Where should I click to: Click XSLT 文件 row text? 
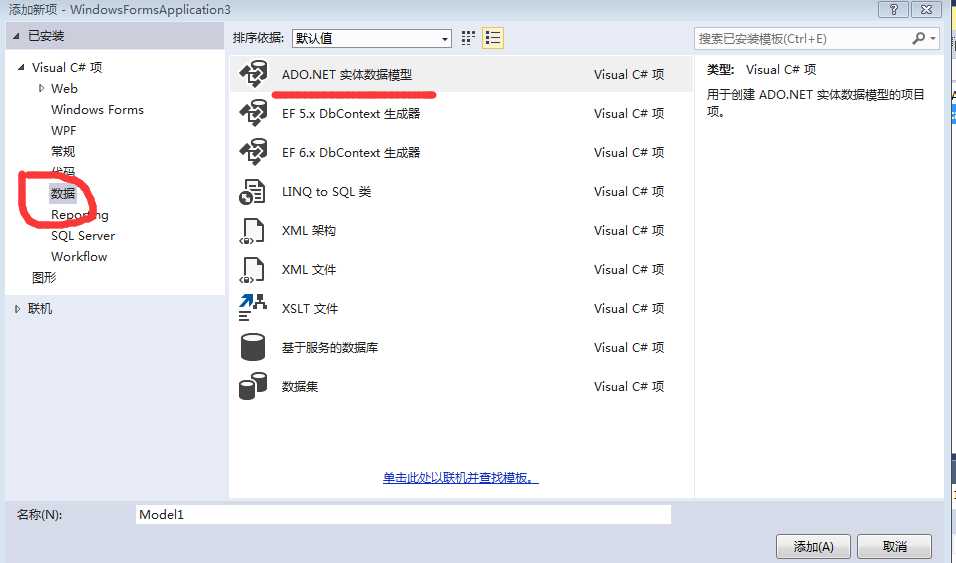310,309
